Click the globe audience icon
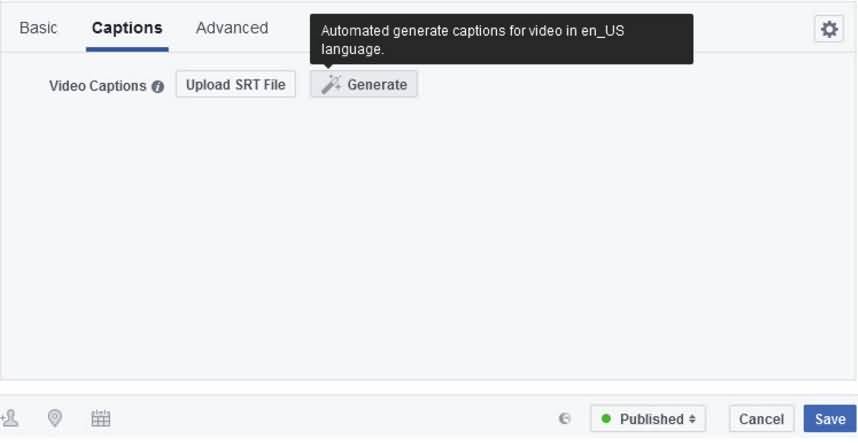 point(565,420)
